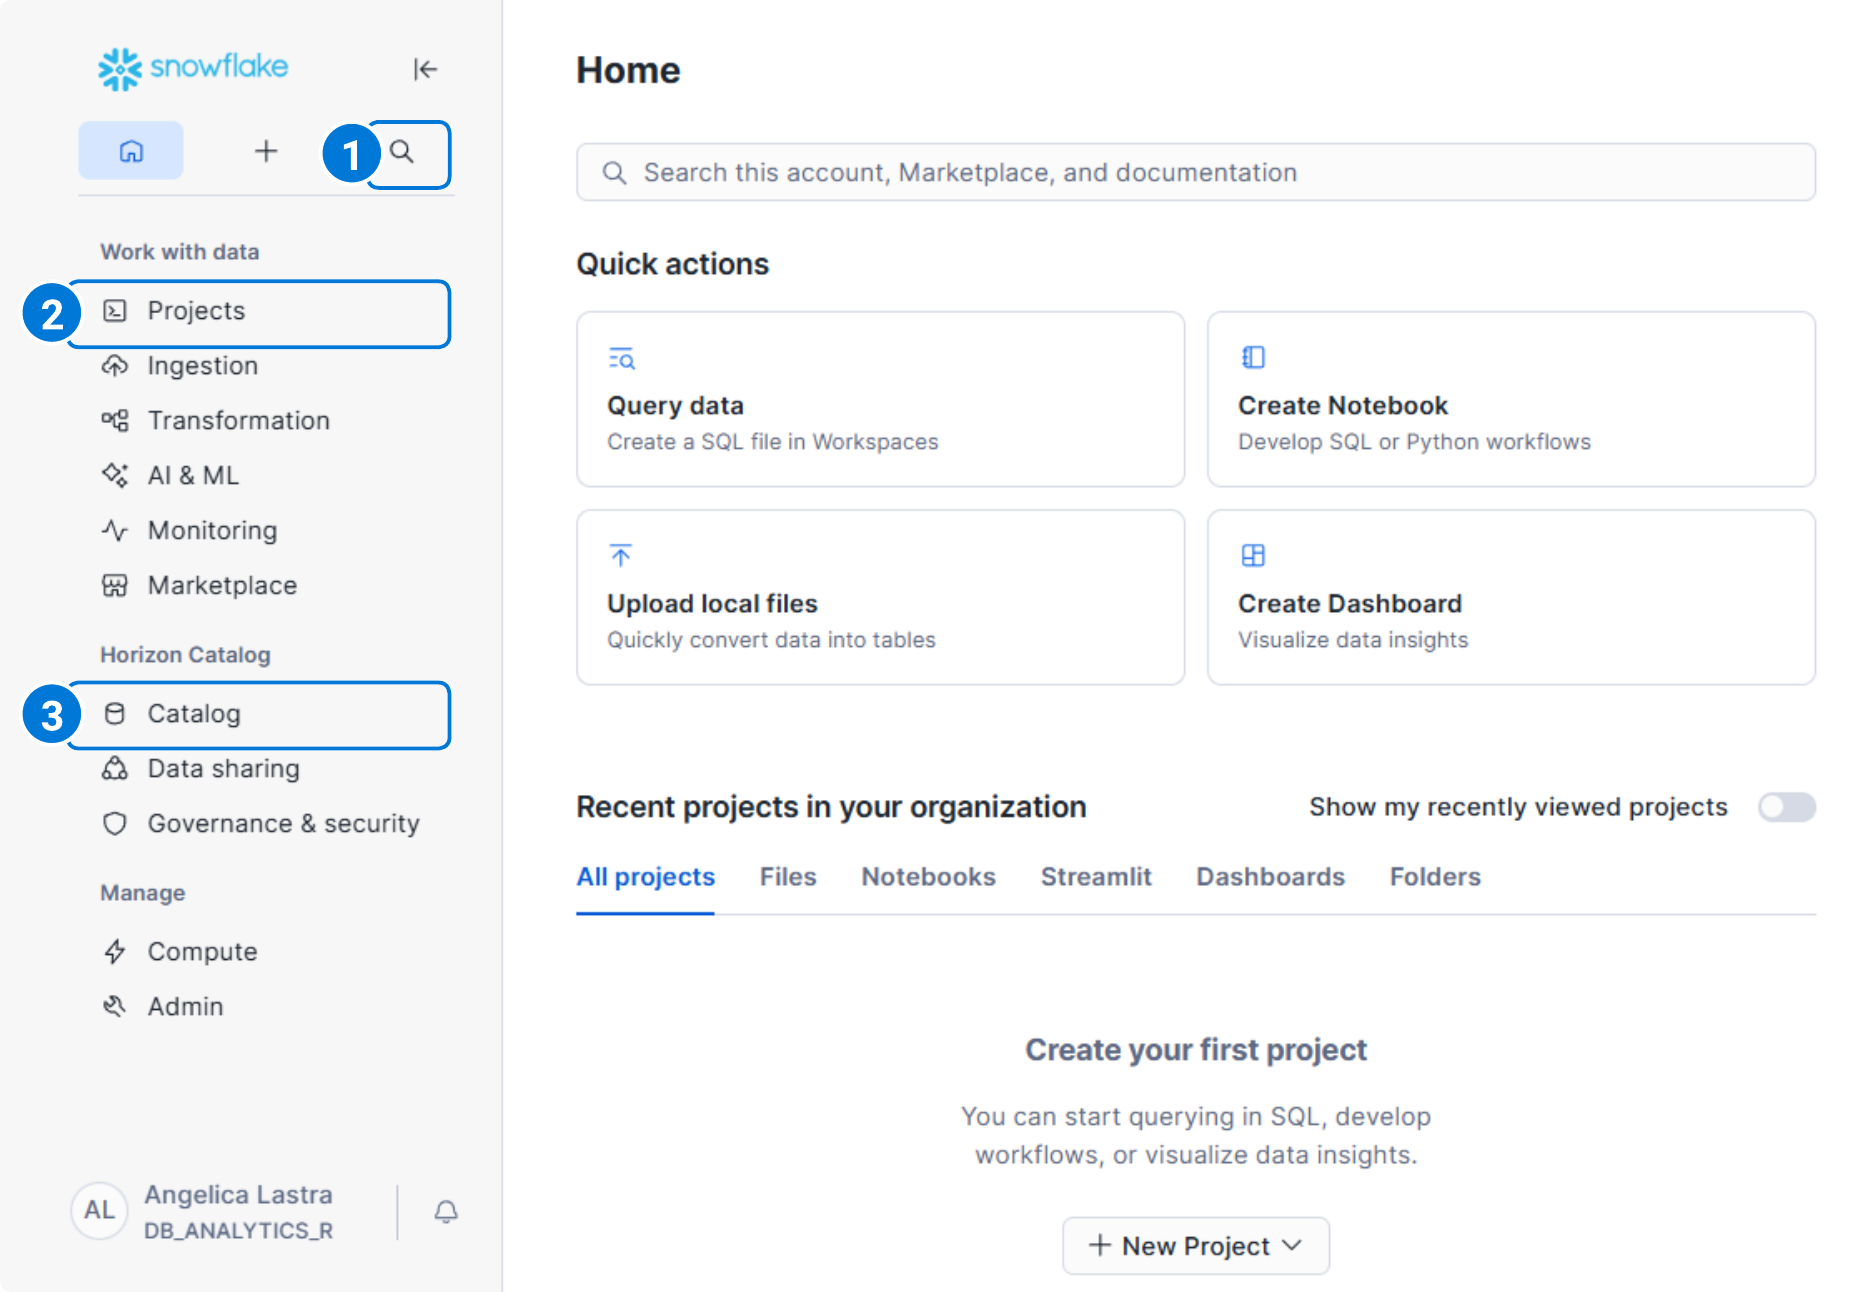Click the notification bell icon
The image size is (1875, 1292).
(x=445, y=1211)
